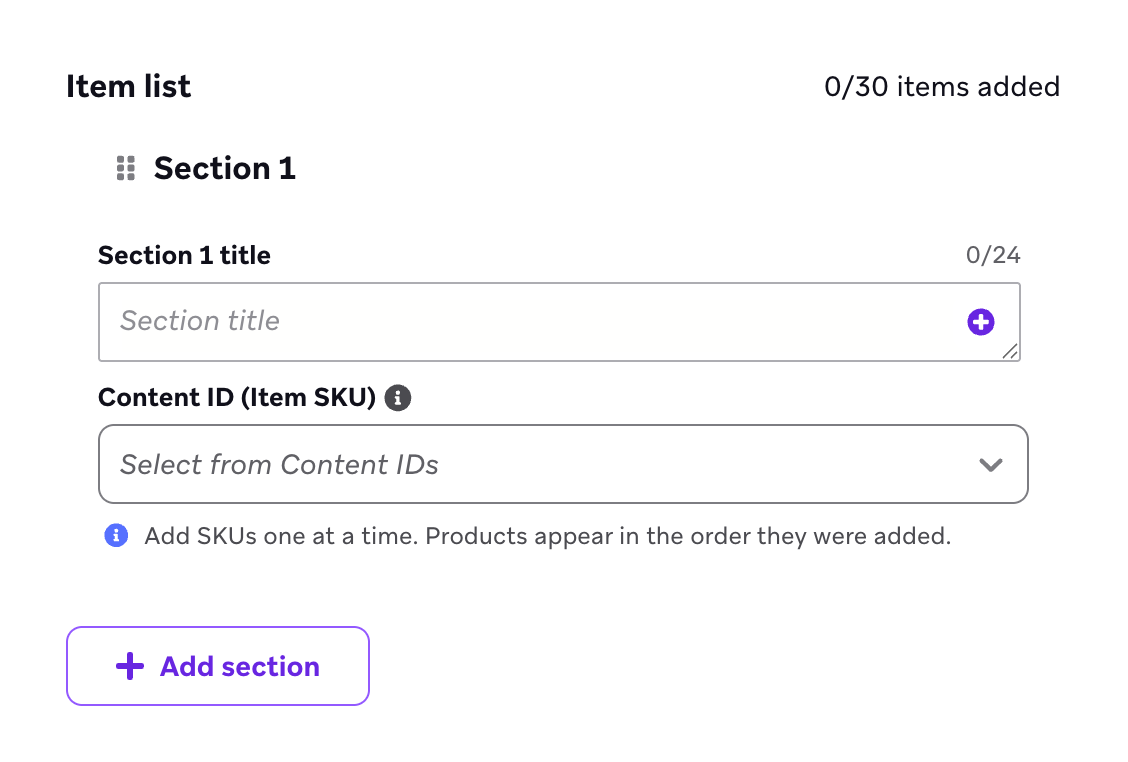Open the Content ID (Item SKU) combo box
1128x762 pixels.
click(562, 464)
